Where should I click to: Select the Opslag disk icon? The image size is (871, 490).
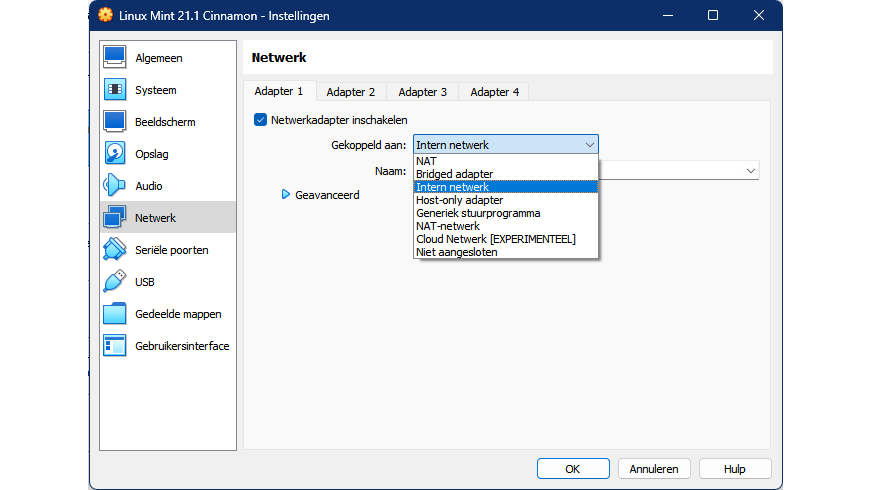click(x=115, y=154)
